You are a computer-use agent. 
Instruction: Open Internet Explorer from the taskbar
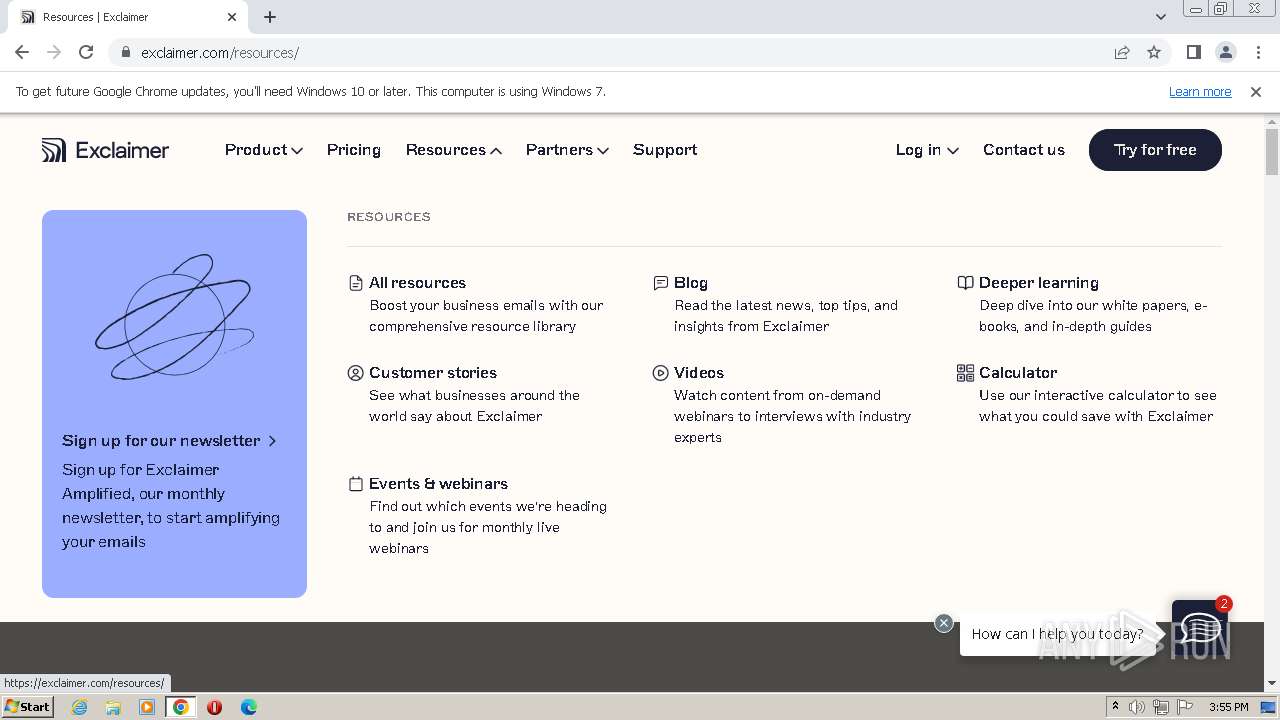click(x=80, y=707)
